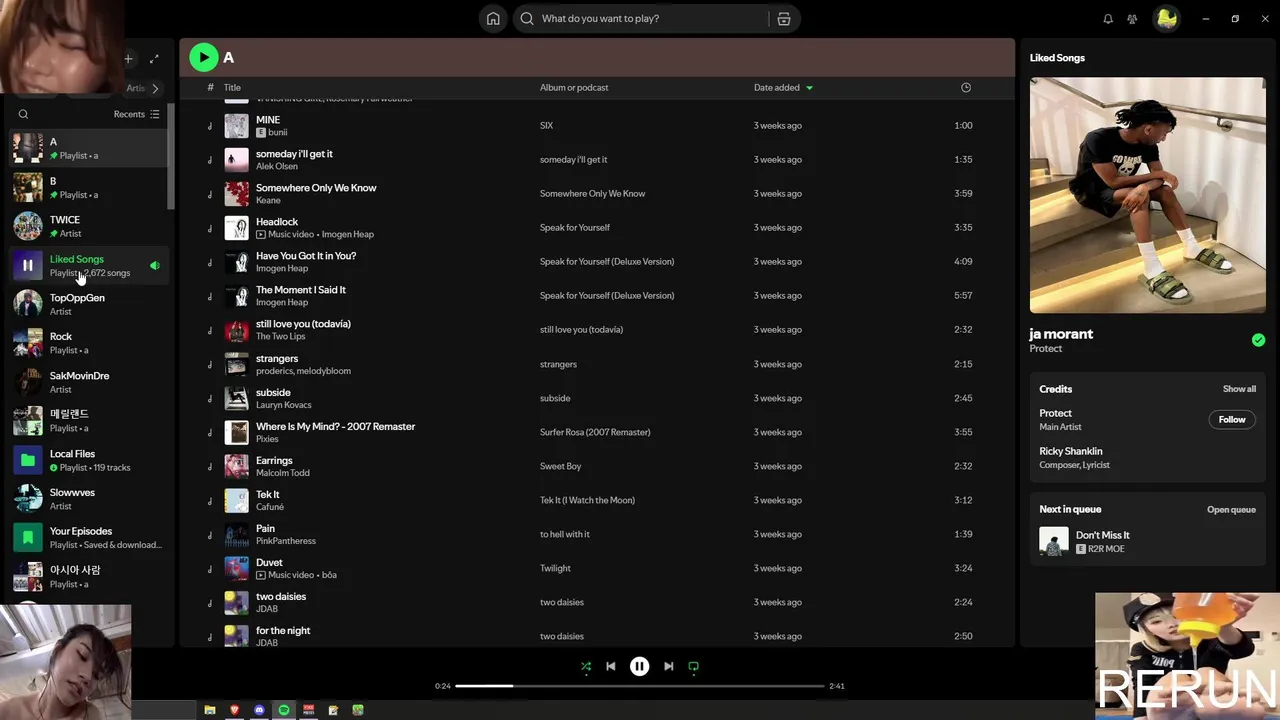Open Friend Activity icon
The width and height of the screenshot is (1280, 720).
coord(1132,19)
